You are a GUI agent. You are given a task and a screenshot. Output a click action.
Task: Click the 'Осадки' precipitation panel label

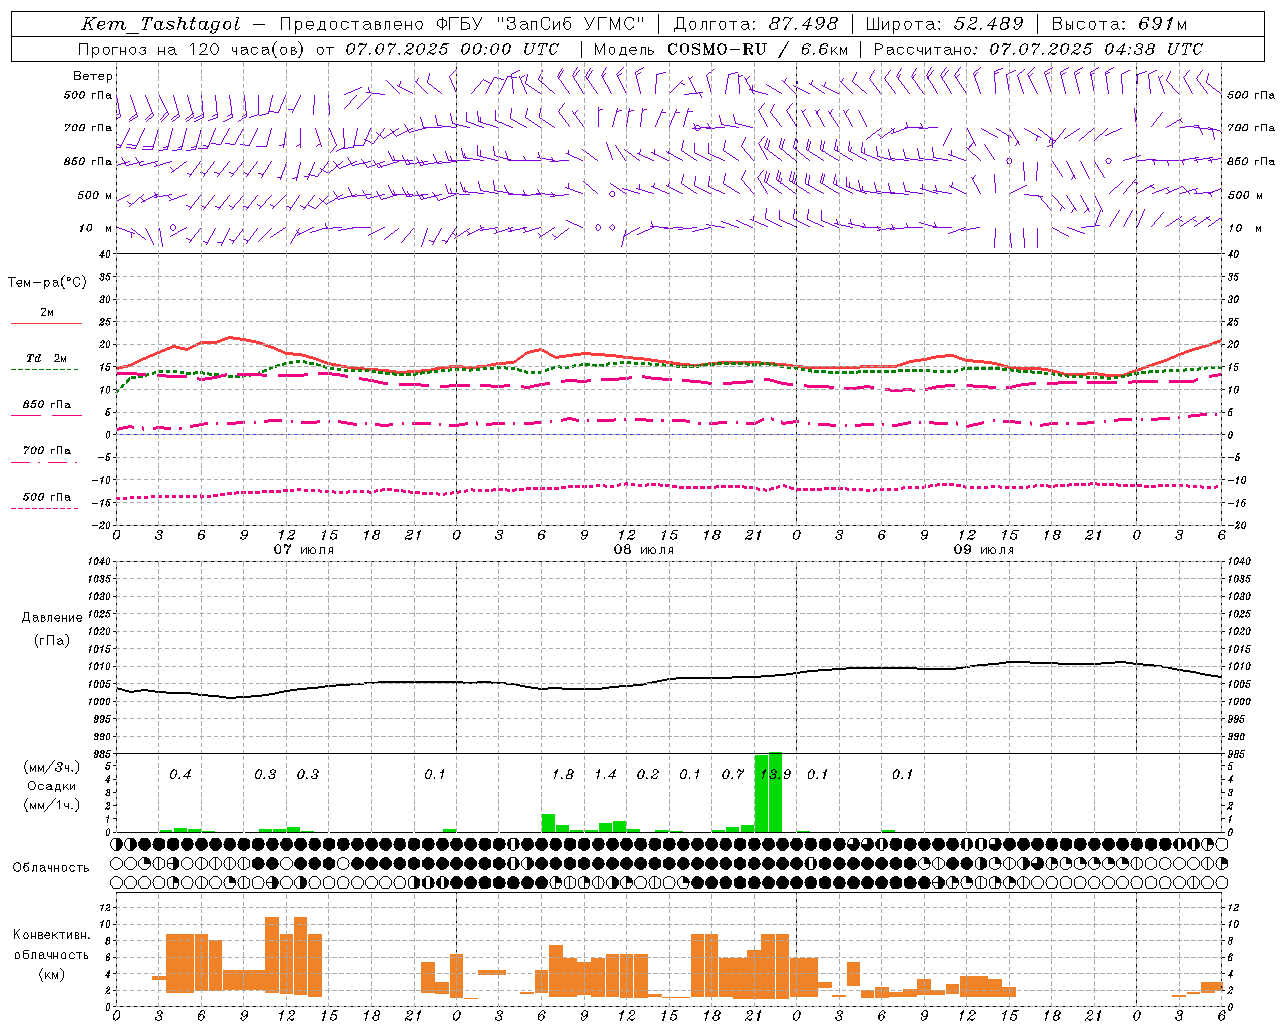pyautogui.click(x=52, y=786)
